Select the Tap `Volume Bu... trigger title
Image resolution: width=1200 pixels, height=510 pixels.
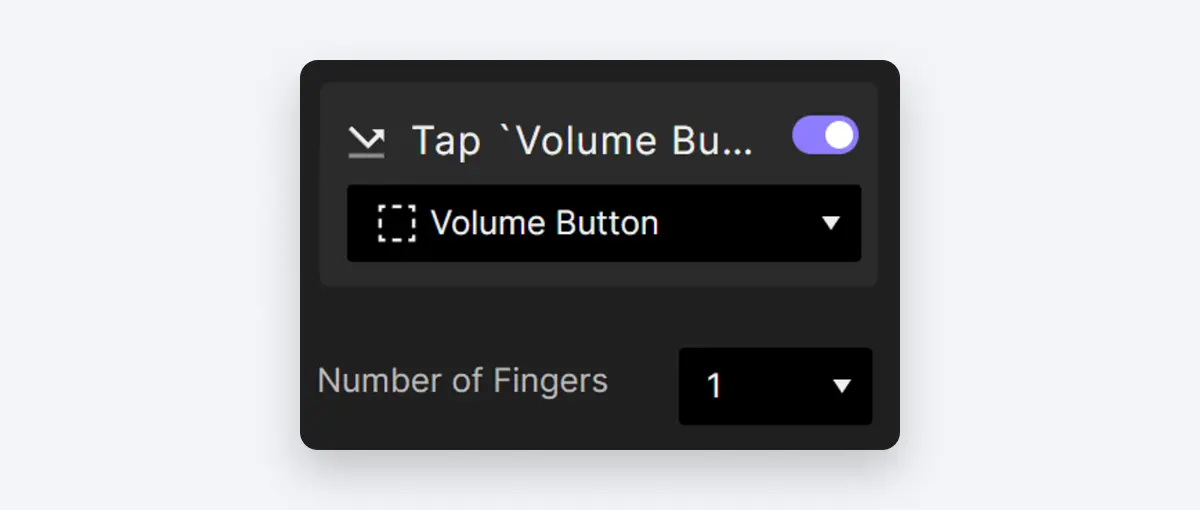coord(582,141)
